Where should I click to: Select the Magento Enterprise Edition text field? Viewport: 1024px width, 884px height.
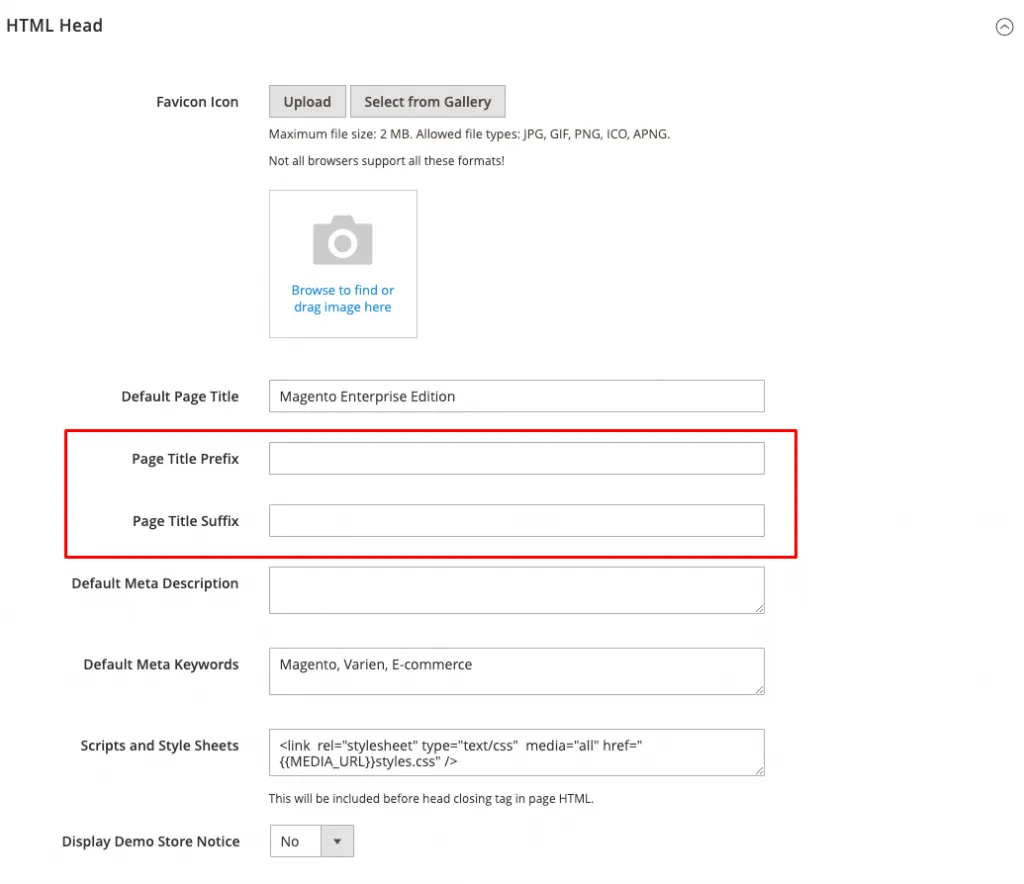click(x=516, y=396)
